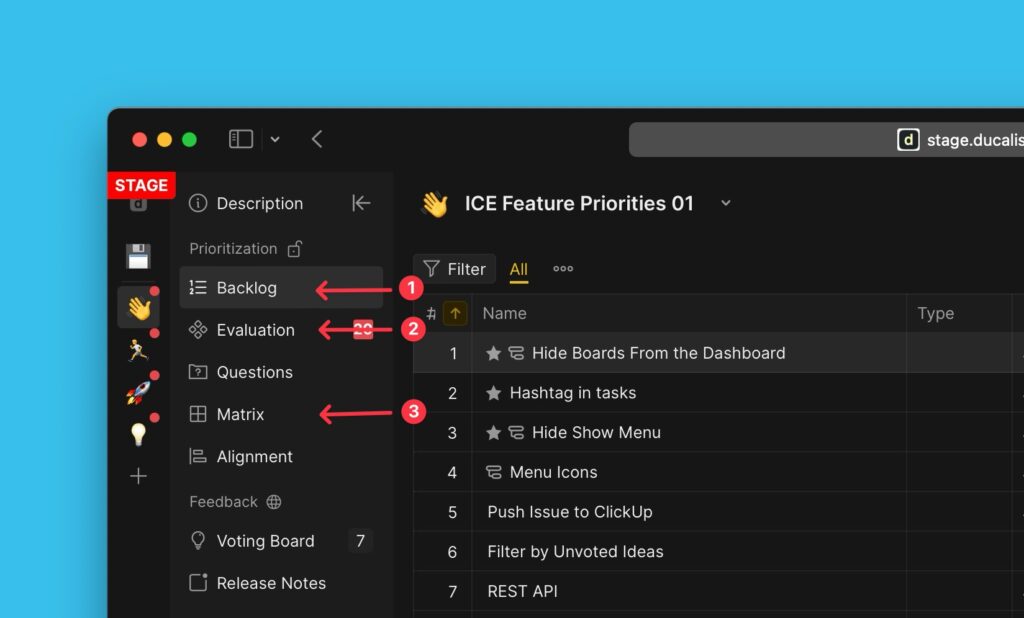
Task: Select the rocket board icon
Action: point(138,392)
